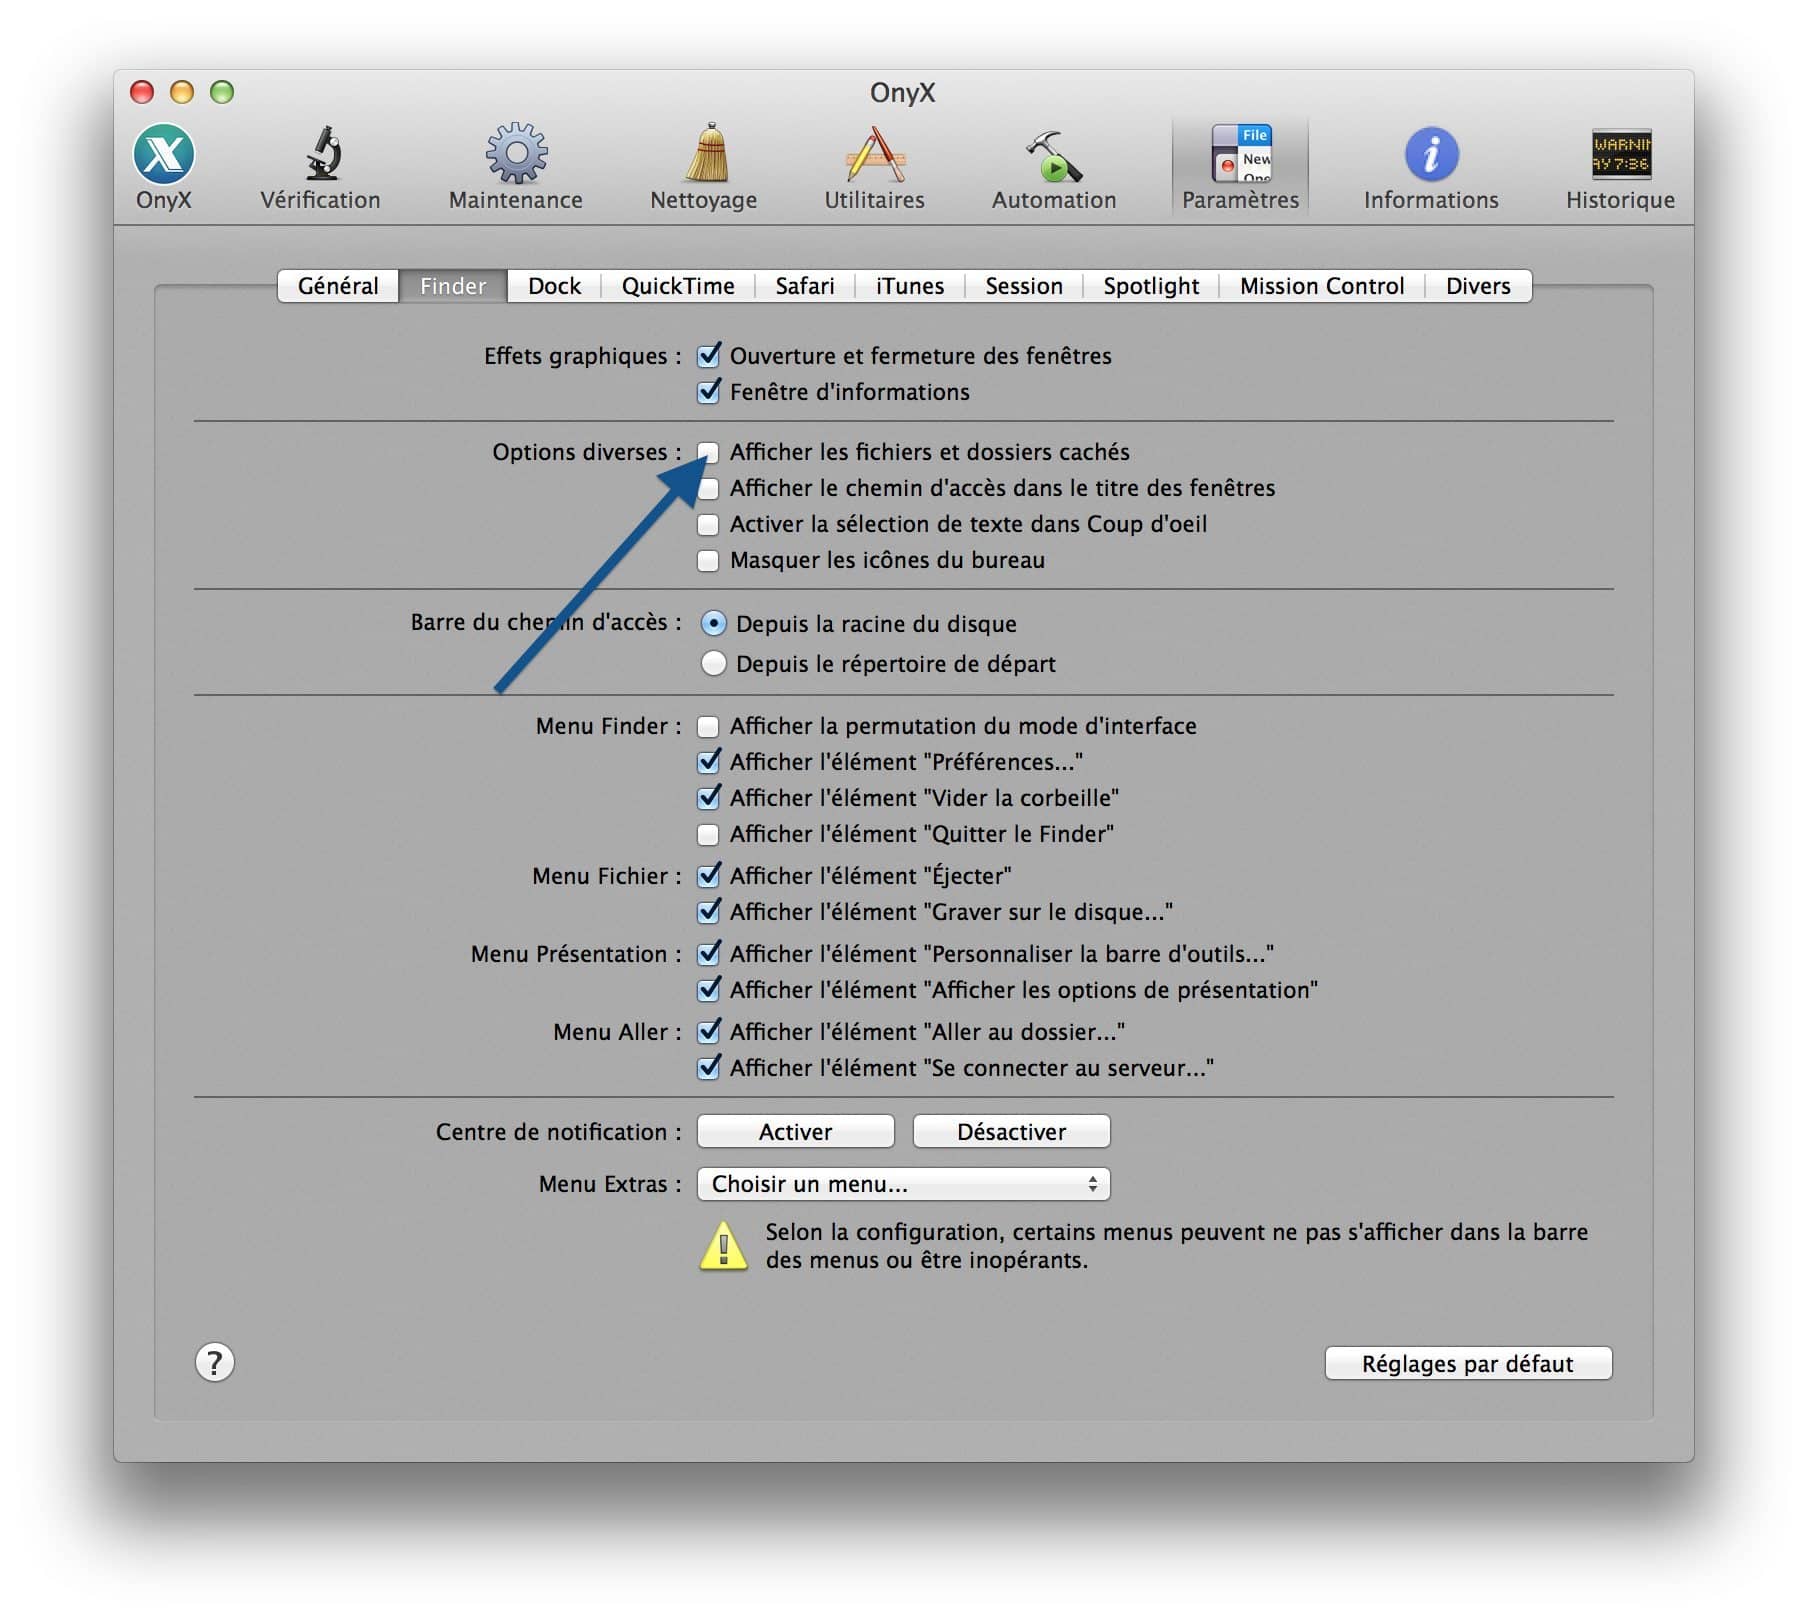Screen dimensions: 1808x1620
Task: Check Masquer les icônes du bureau
Action: coord(708,560)
